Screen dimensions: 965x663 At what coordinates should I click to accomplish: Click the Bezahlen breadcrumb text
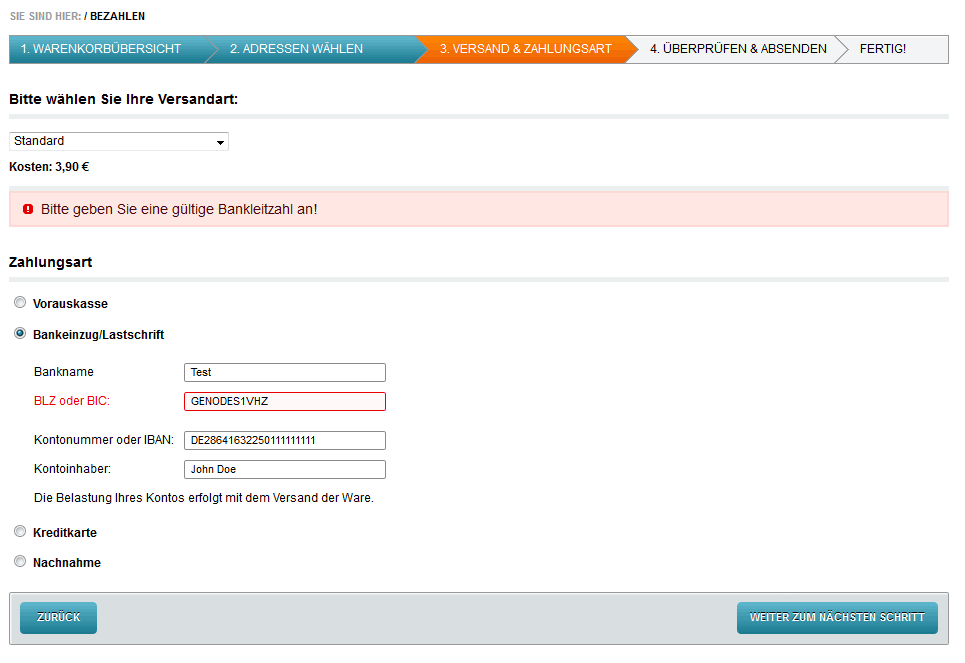point(117,17)
